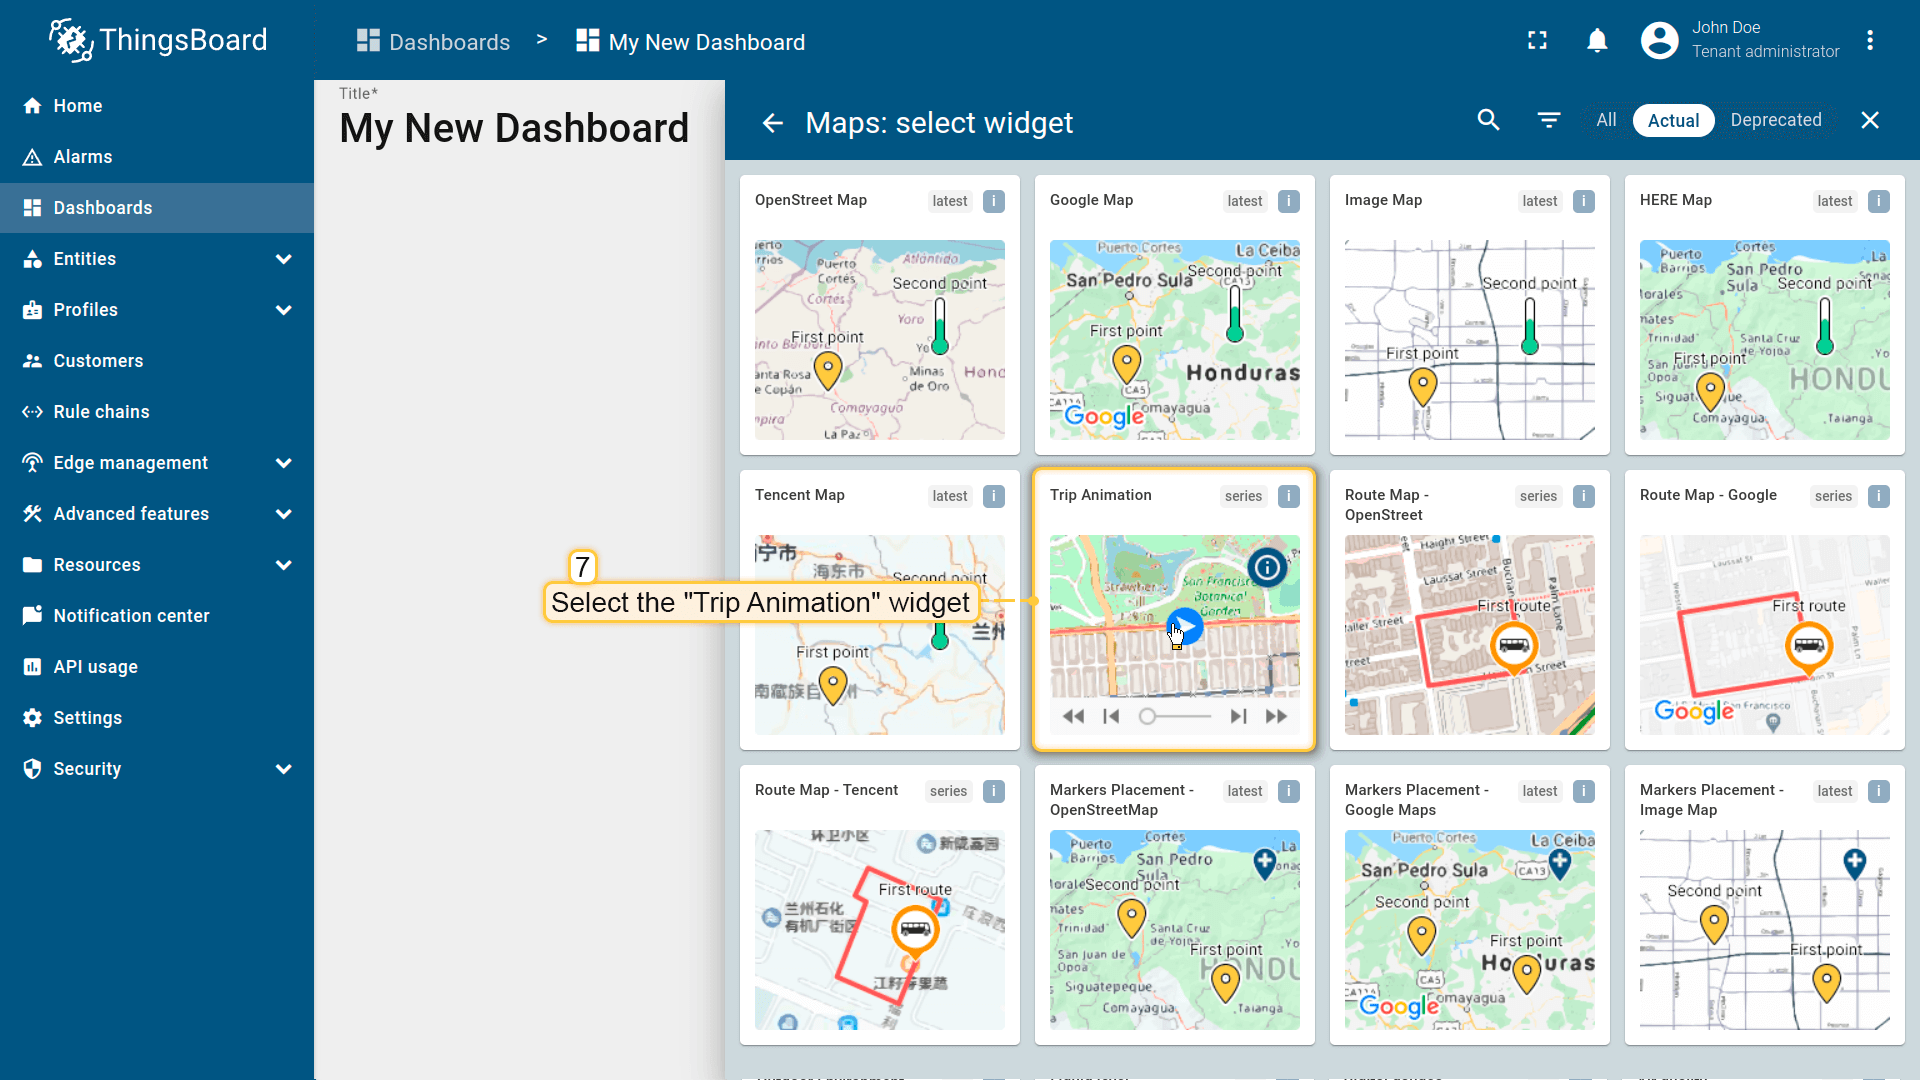The height and width of the screenshot is (1080, 1920).
Task: Expand the Advanced features chevron
Action: (284, 514)
